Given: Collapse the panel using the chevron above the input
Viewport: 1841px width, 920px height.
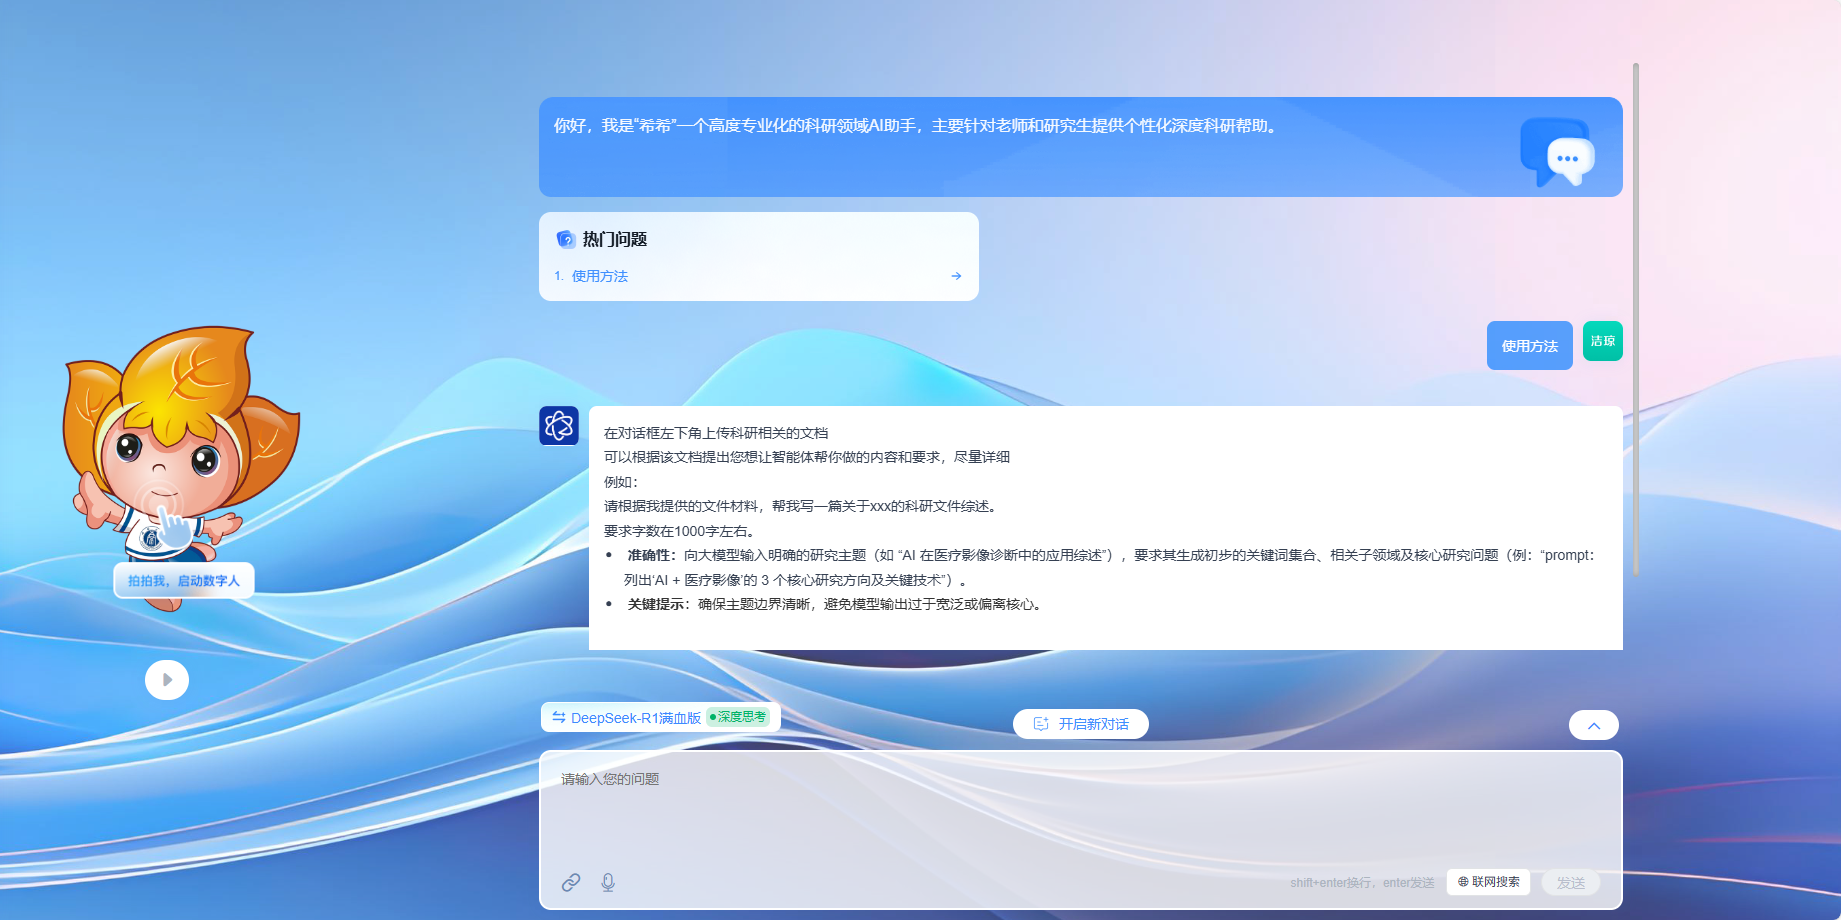Looking at the screenshot, I should (x=1594, y=724).
